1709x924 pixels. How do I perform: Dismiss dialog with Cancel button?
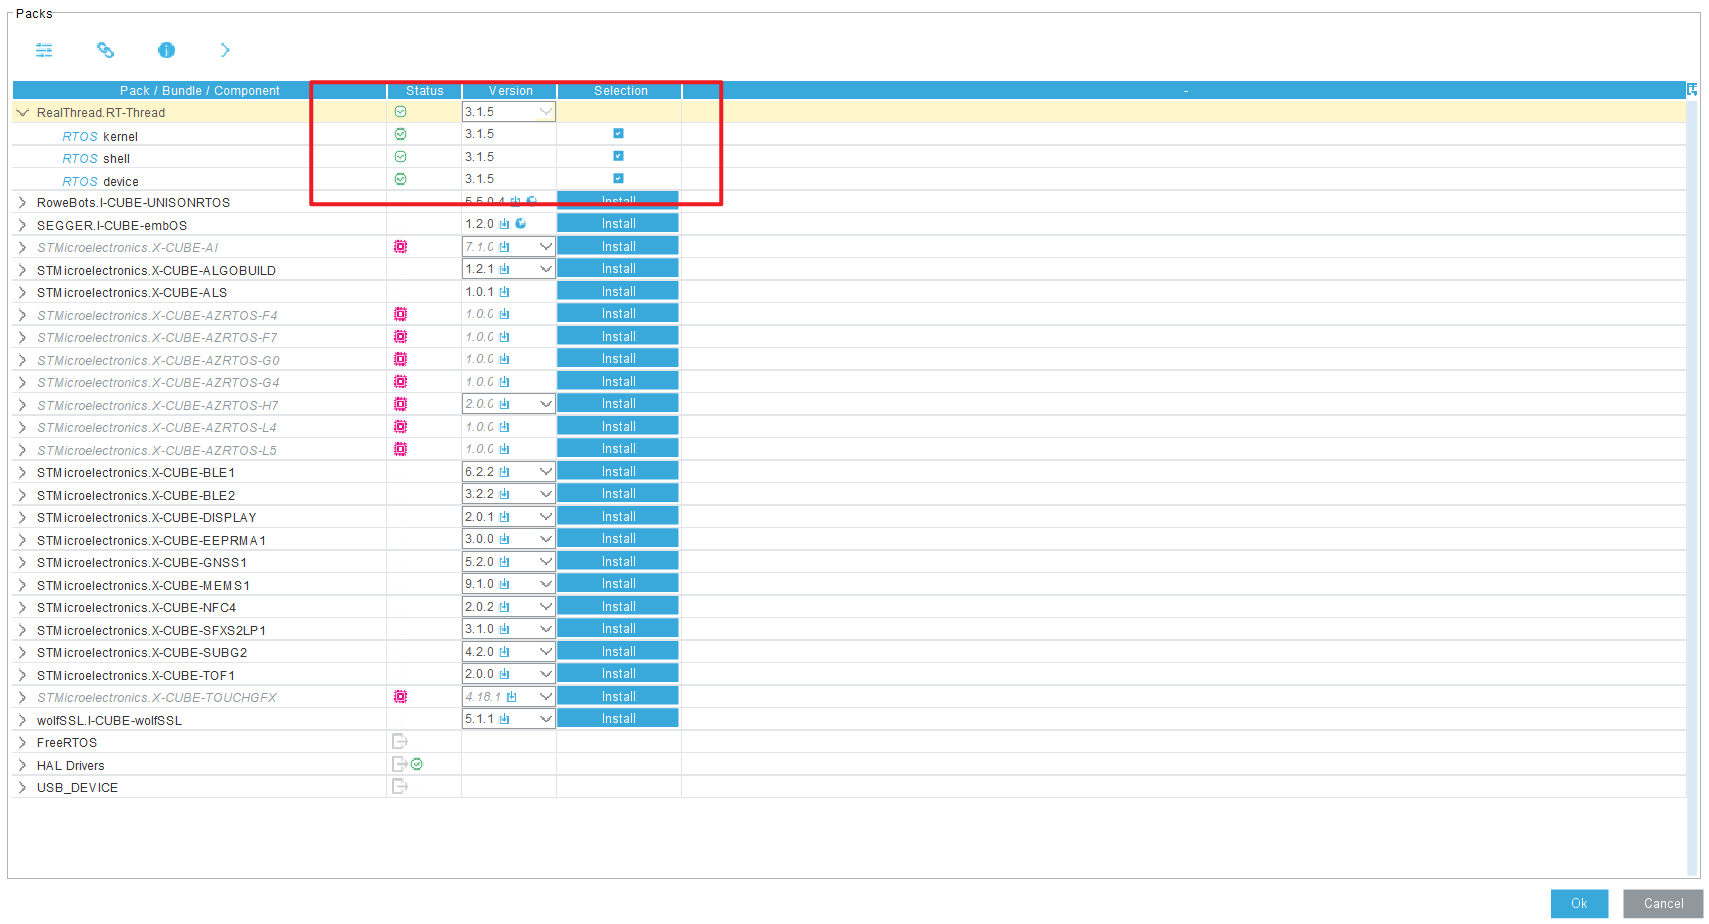[1663, 903]
